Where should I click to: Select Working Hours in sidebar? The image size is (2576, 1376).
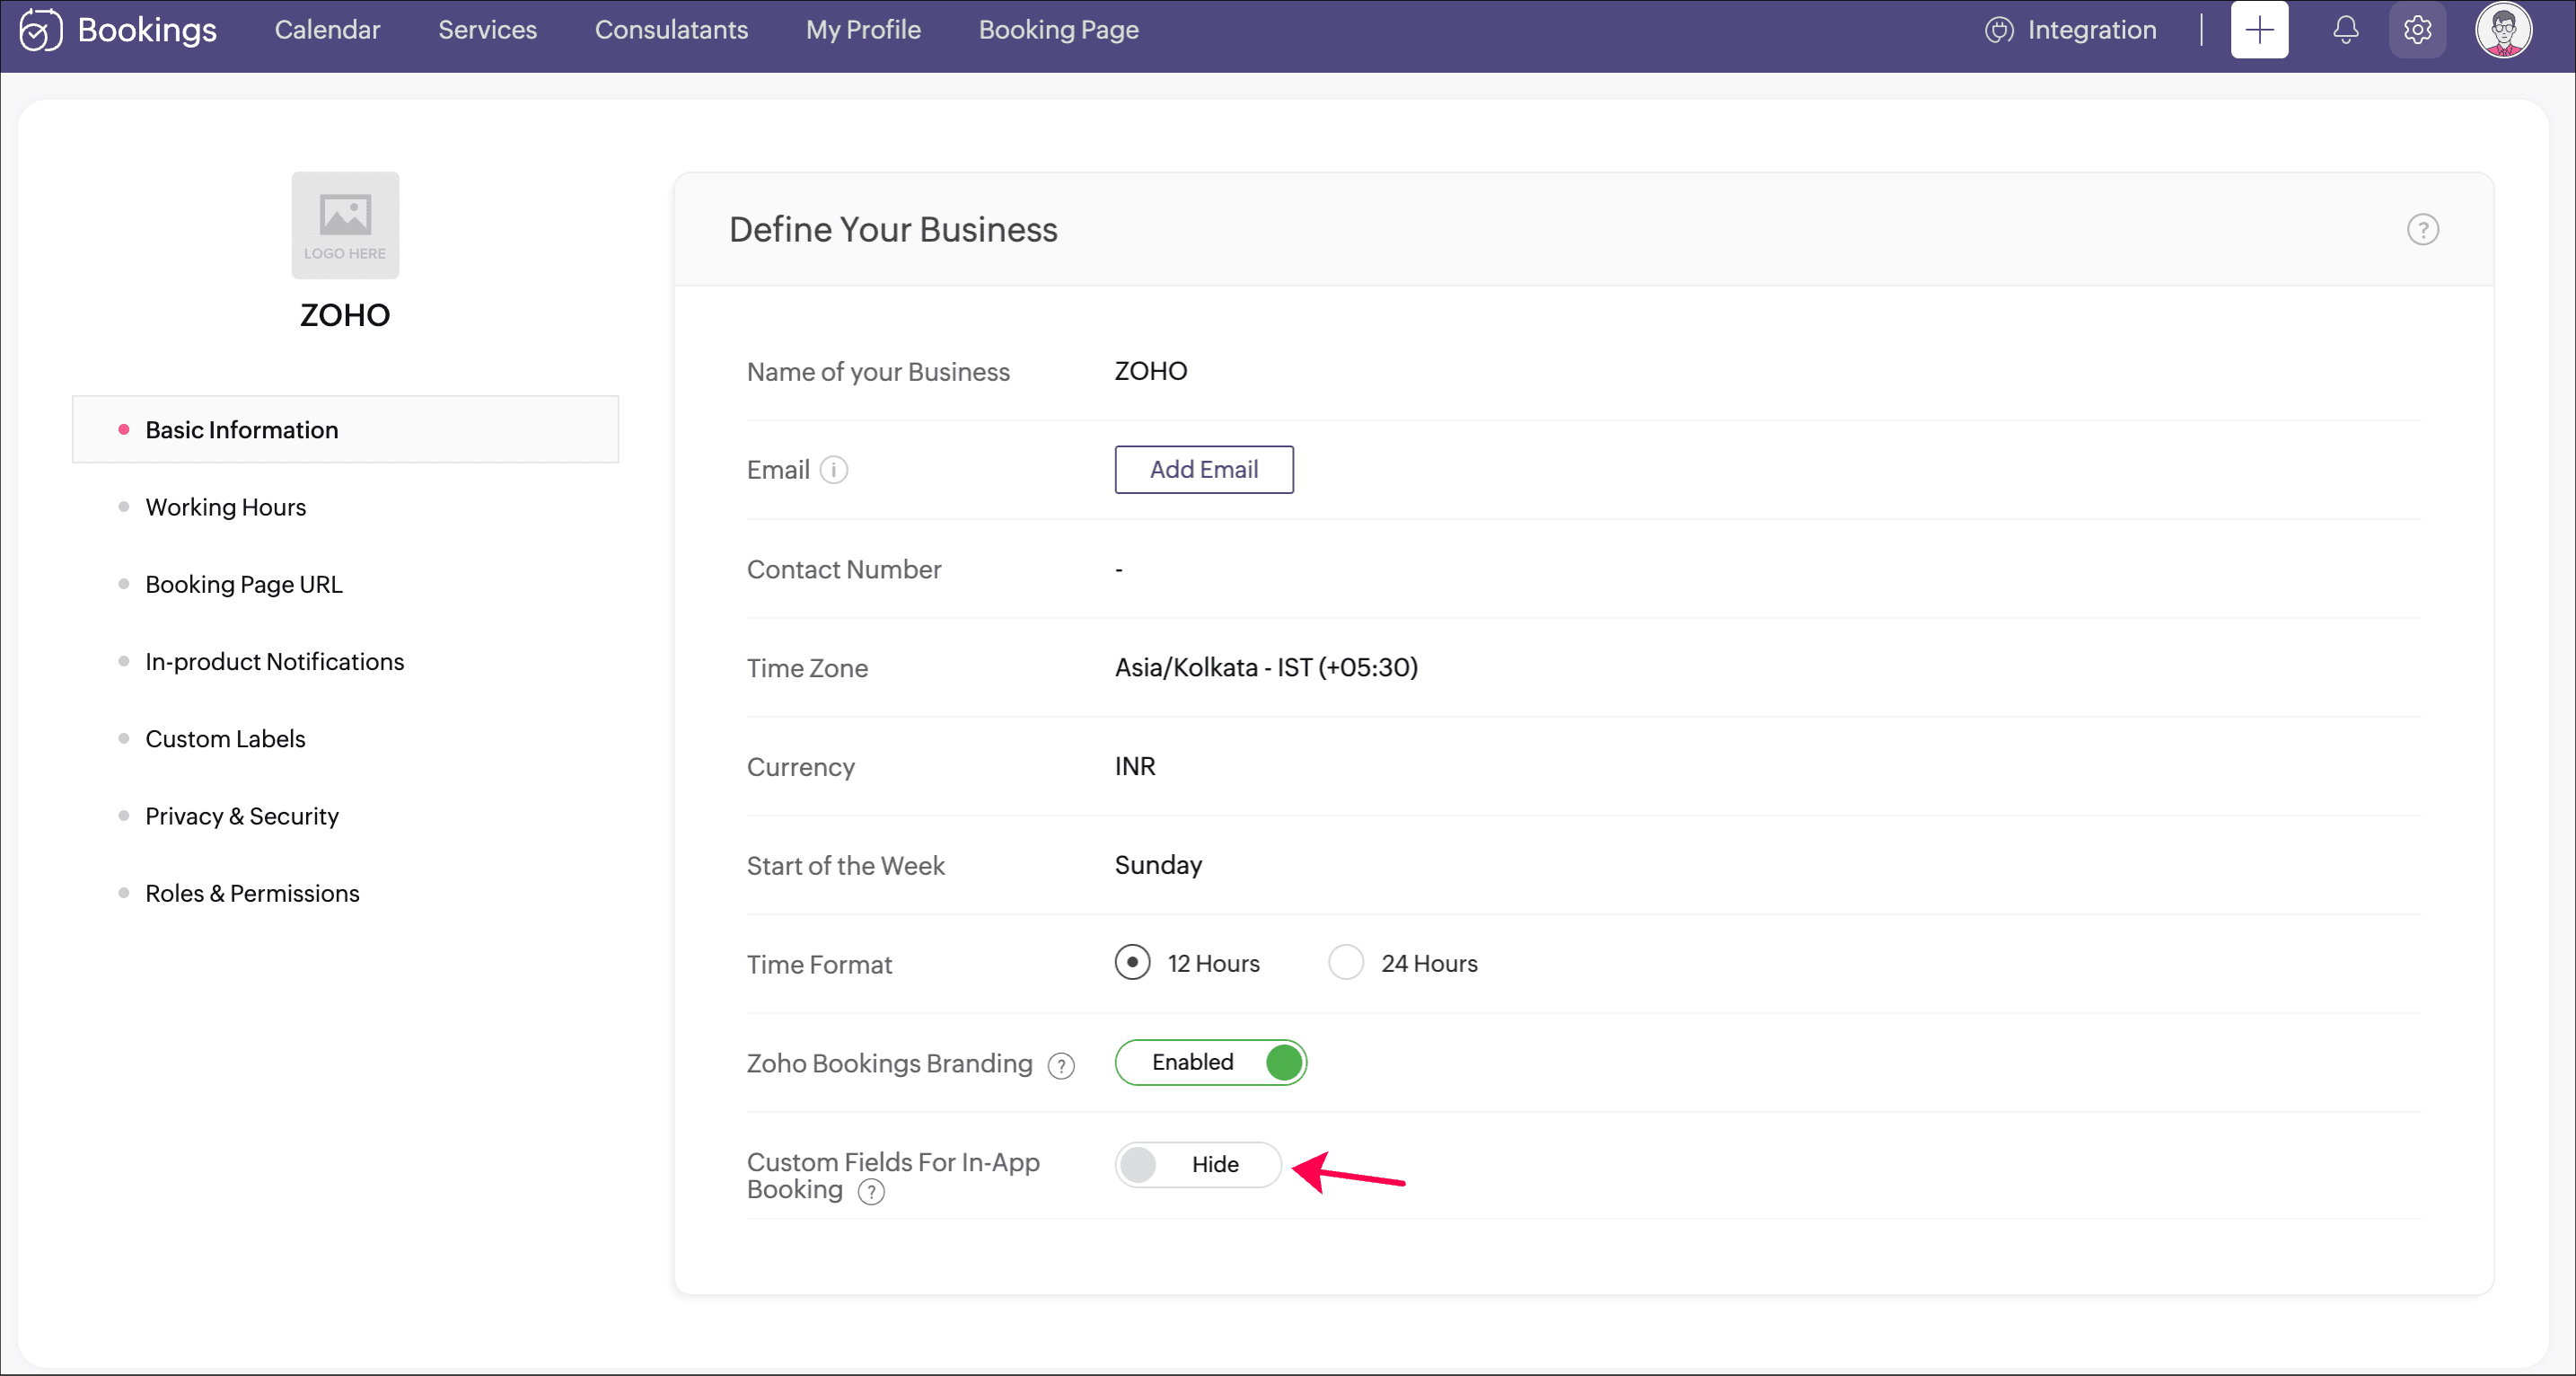click(225, 508)
